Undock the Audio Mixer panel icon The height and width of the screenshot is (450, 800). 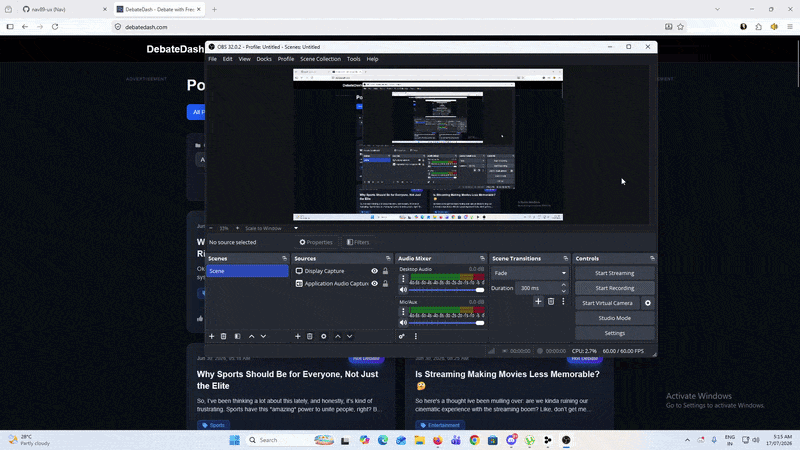482,258
